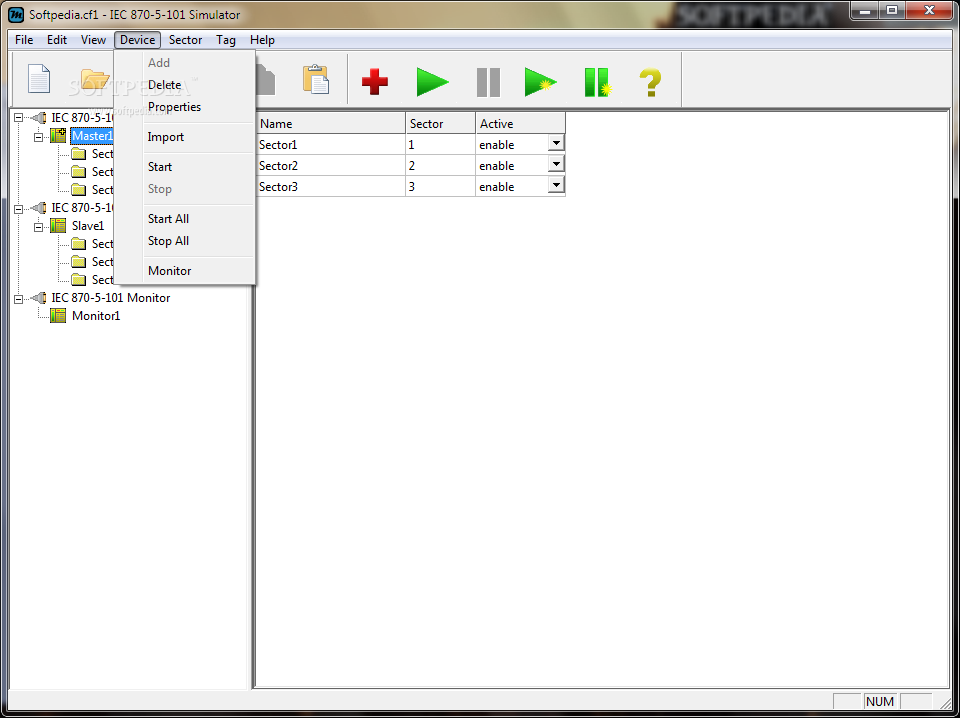Click the Monitor1 device icon in tree
Image resolution: width=960 pixels, height=718 pixels.
[58, 316]
